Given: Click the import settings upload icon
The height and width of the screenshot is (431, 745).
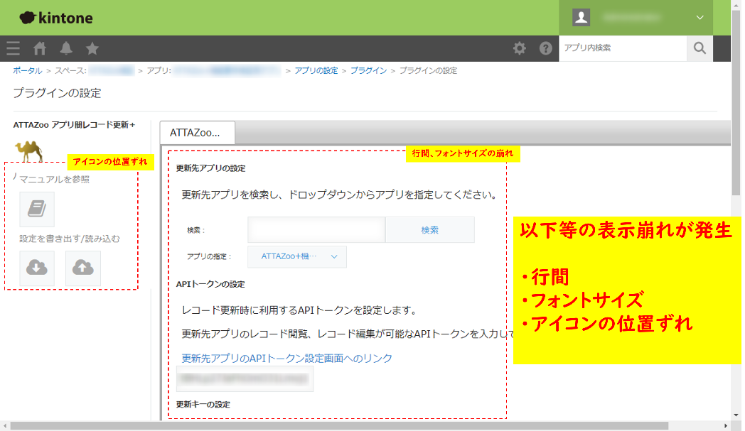Looking at the screenshot, I should point(83,268).
